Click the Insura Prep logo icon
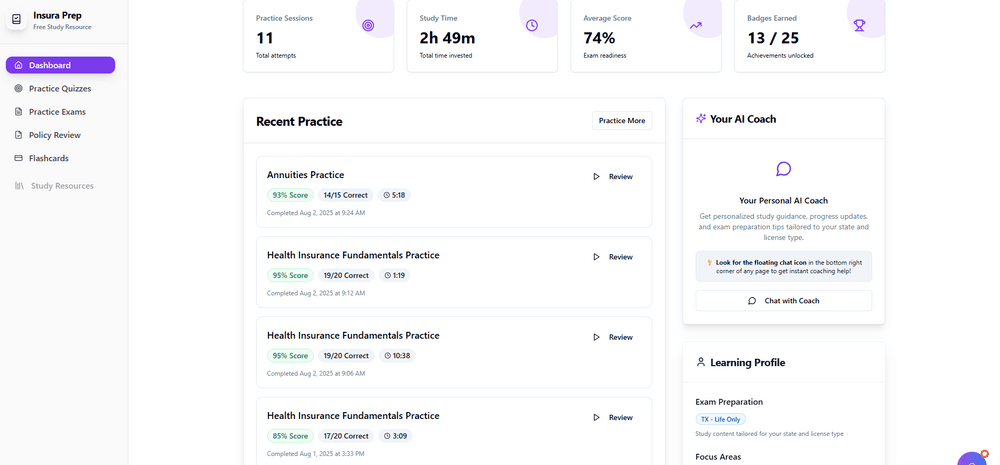The width and height of the screenshot is (1000, 465). 16,20
